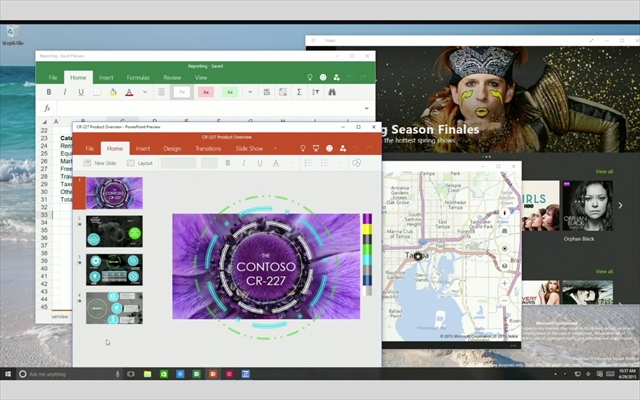Expand the Excel formula bar
640x400 pixels.
click(x=367, y=108)
